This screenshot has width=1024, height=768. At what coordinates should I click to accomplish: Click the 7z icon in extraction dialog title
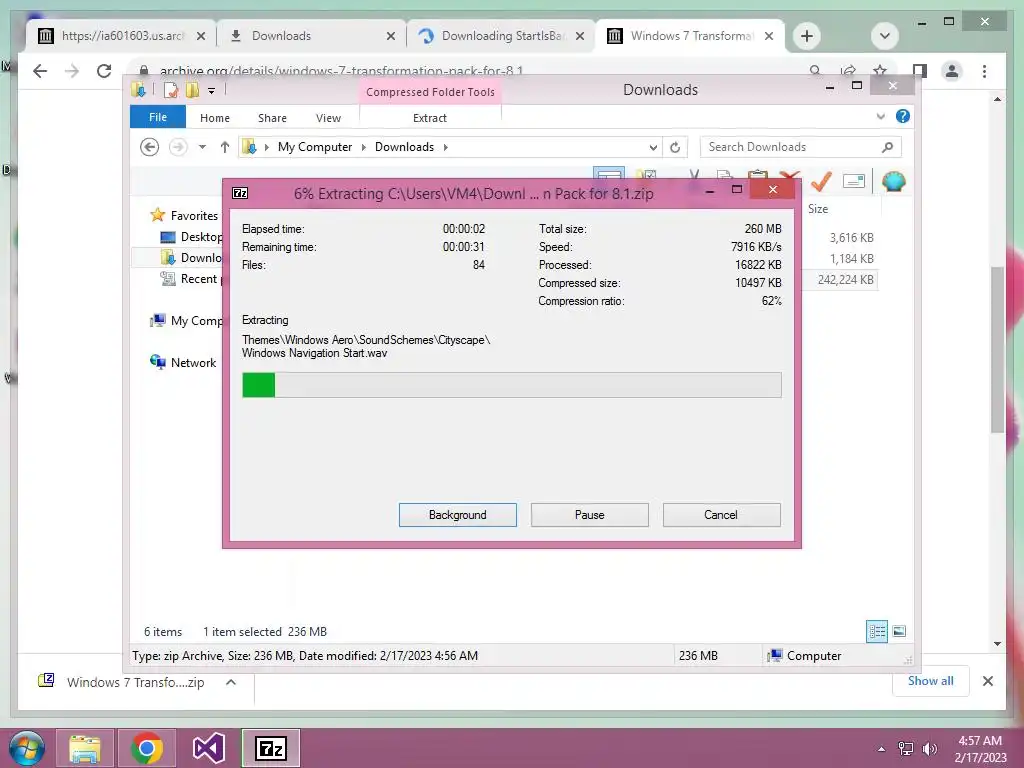click(240, 193)
